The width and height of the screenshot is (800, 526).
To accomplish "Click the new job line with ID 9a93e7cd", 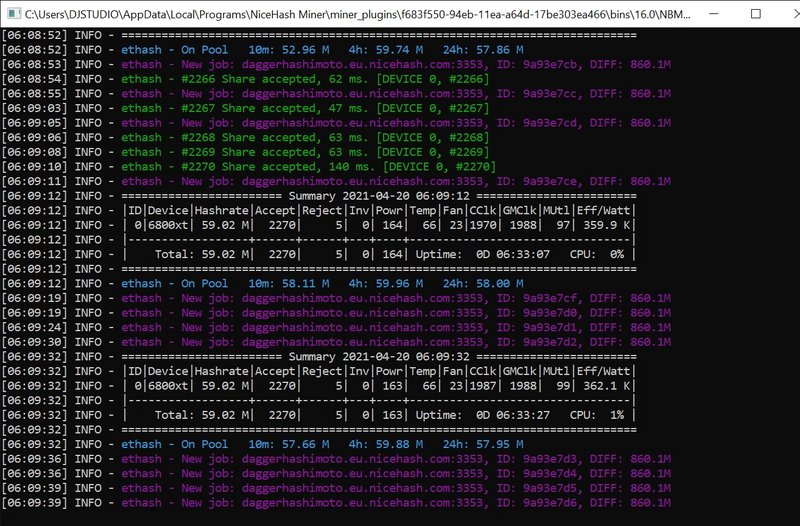I will pos(396,123).
